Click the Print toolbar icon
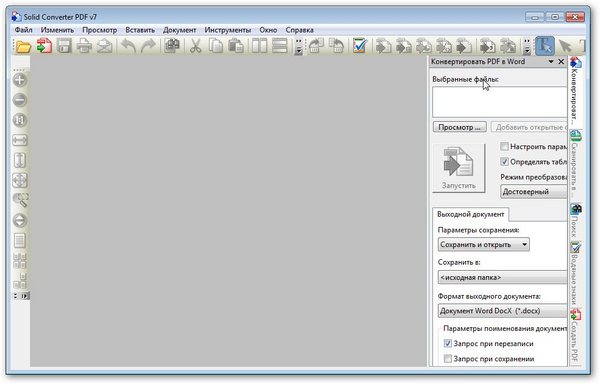The image size is (600, 384). pos(84,46)
